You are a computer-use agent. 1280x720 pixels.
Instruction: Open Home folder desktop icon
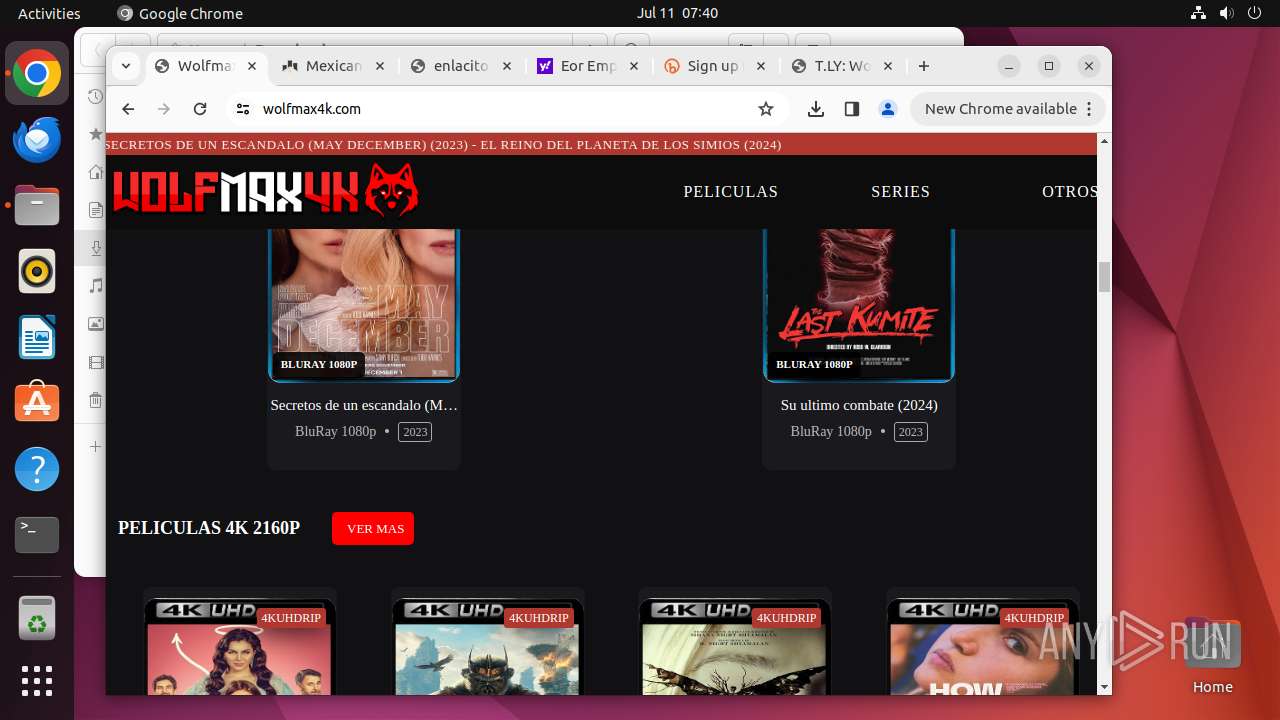1212,656
